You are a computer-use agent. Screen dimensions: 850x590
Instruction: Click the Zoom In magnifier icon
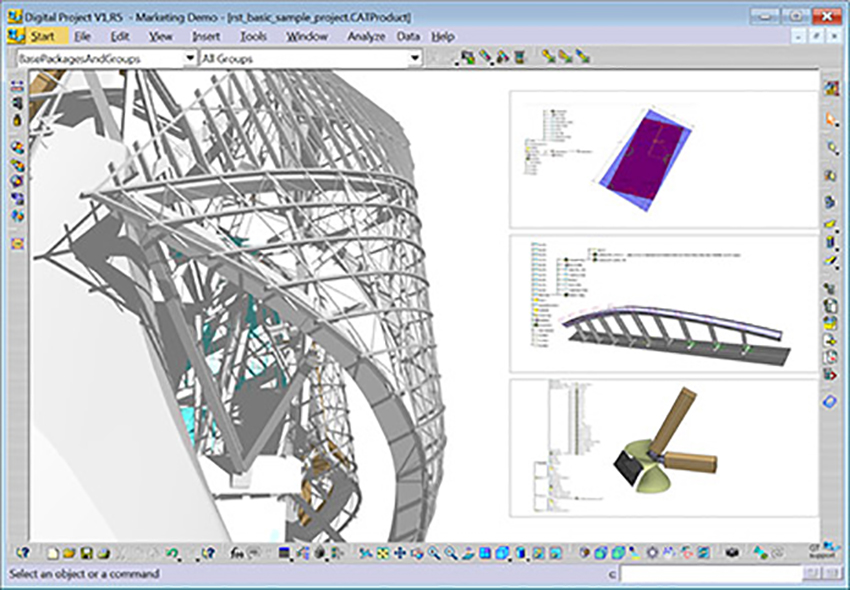[434, 553]
